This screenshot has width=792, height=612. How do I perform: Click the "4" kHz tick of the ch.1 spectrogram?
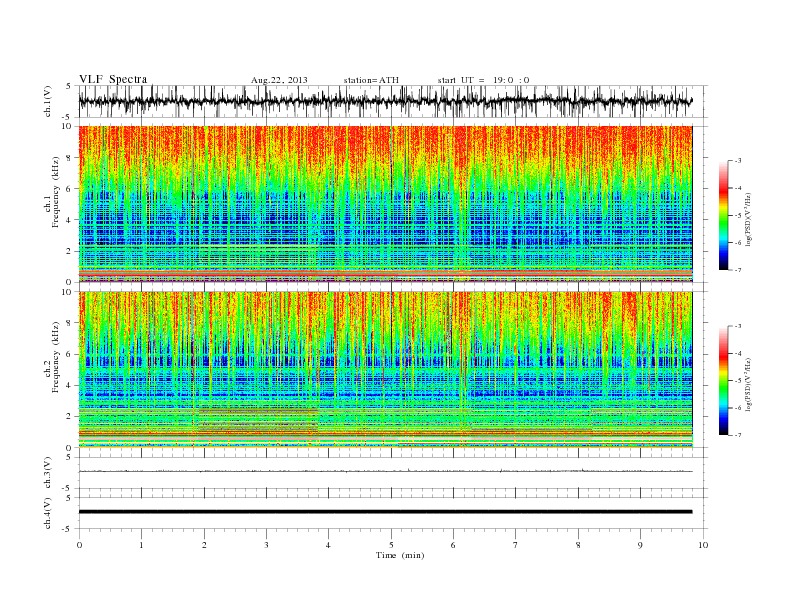[69, 220]
